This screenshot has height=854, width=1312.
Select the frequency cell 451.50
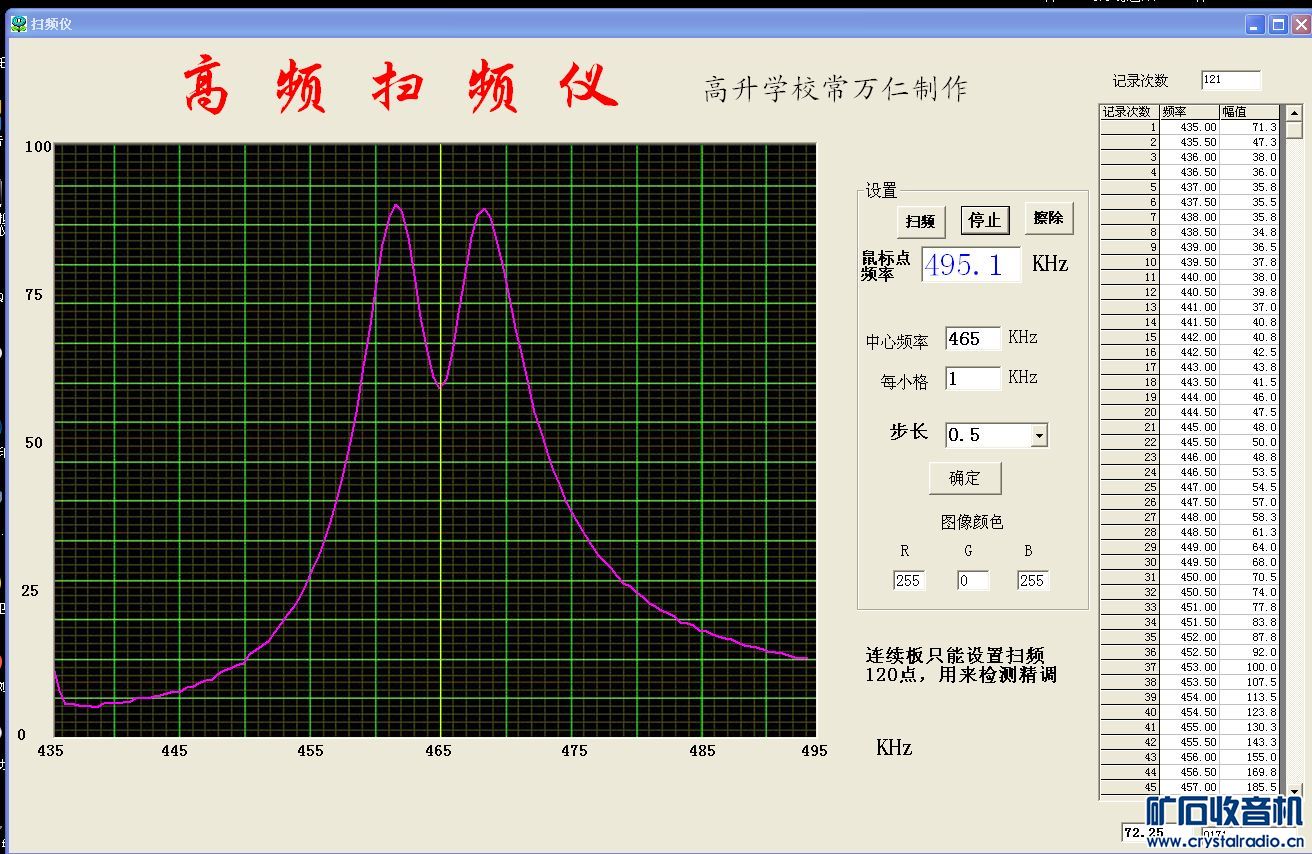coord(1189,622)
